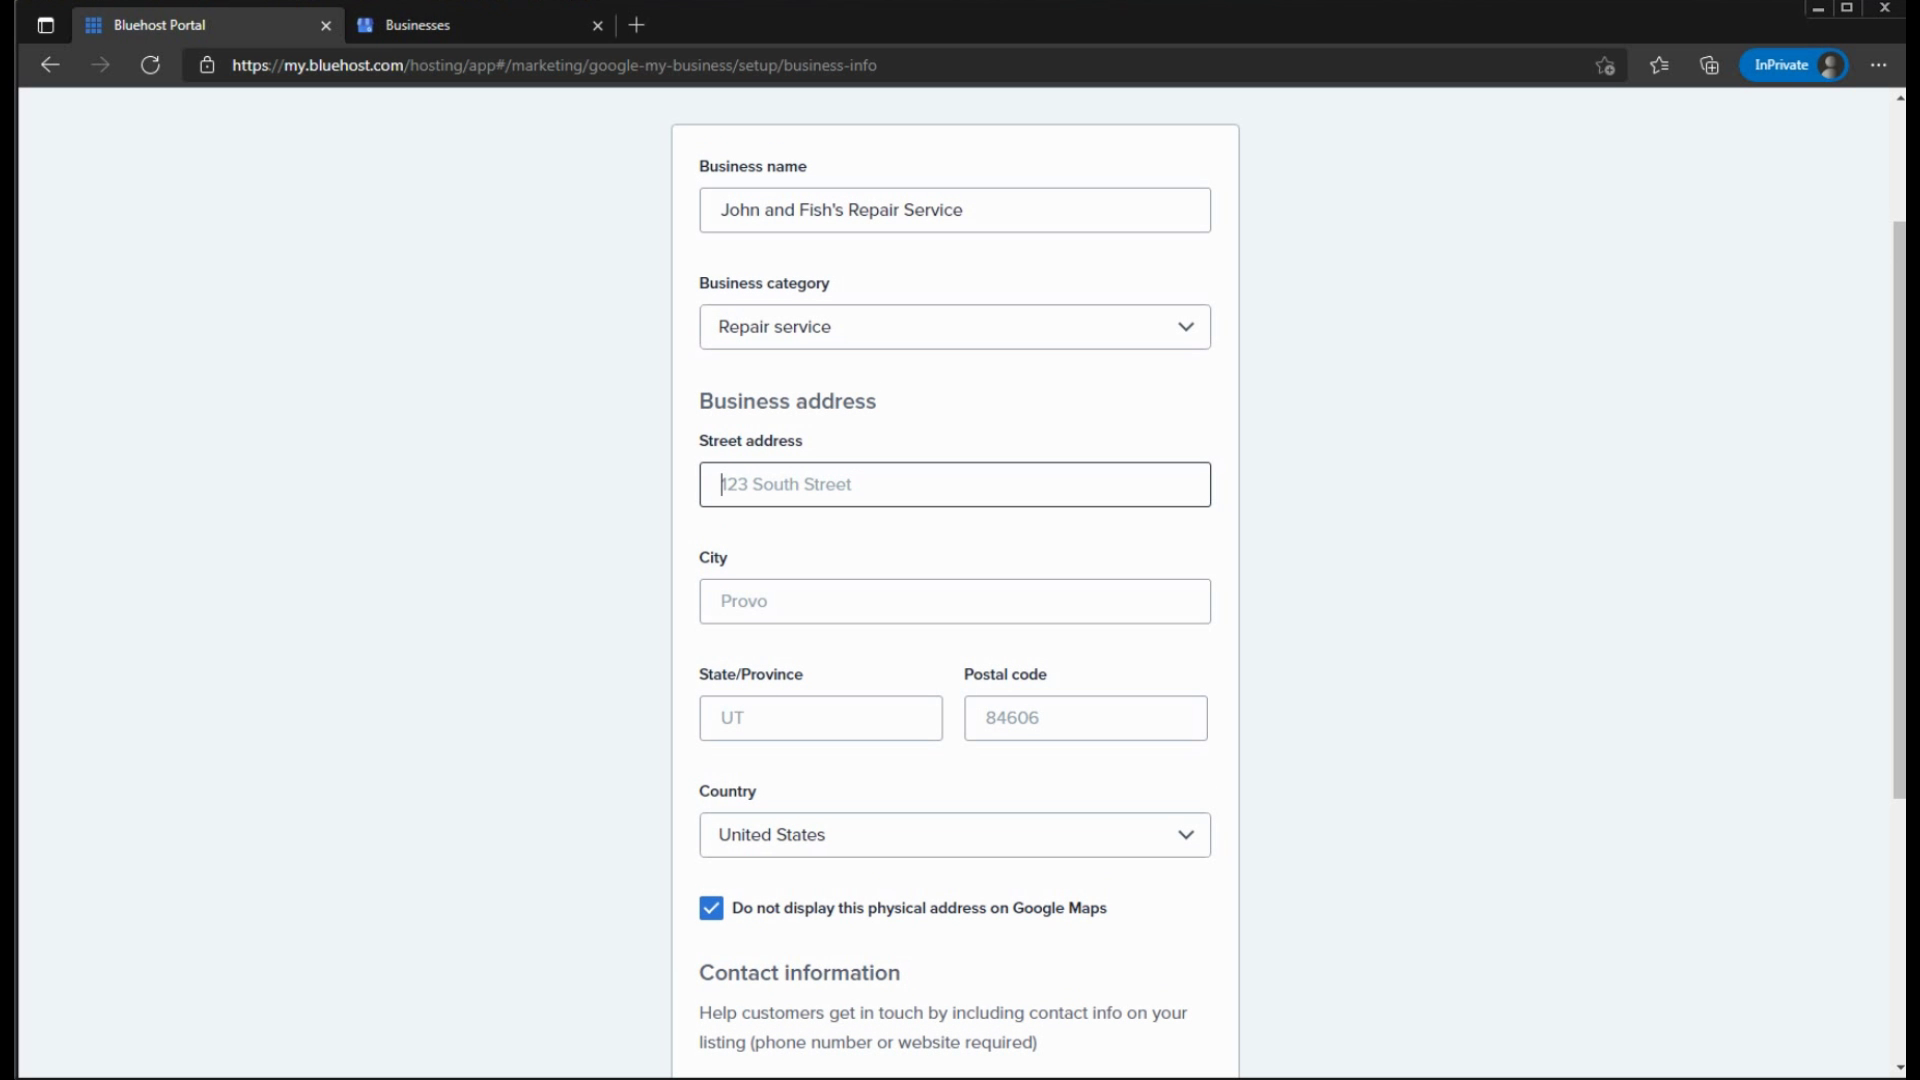Screen dimensions: 1920x1080
Task: Open a new tab with the plus icon
Action: [x=637, y=25]
